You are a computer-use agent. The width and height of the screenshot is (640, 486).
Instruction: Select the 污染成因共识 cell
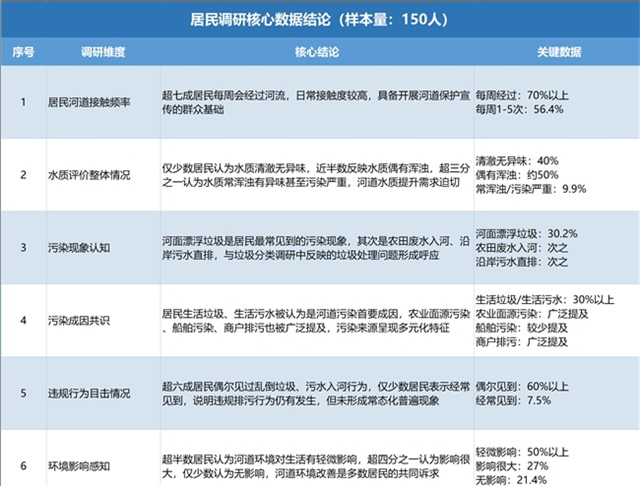(x=103, y=320)
